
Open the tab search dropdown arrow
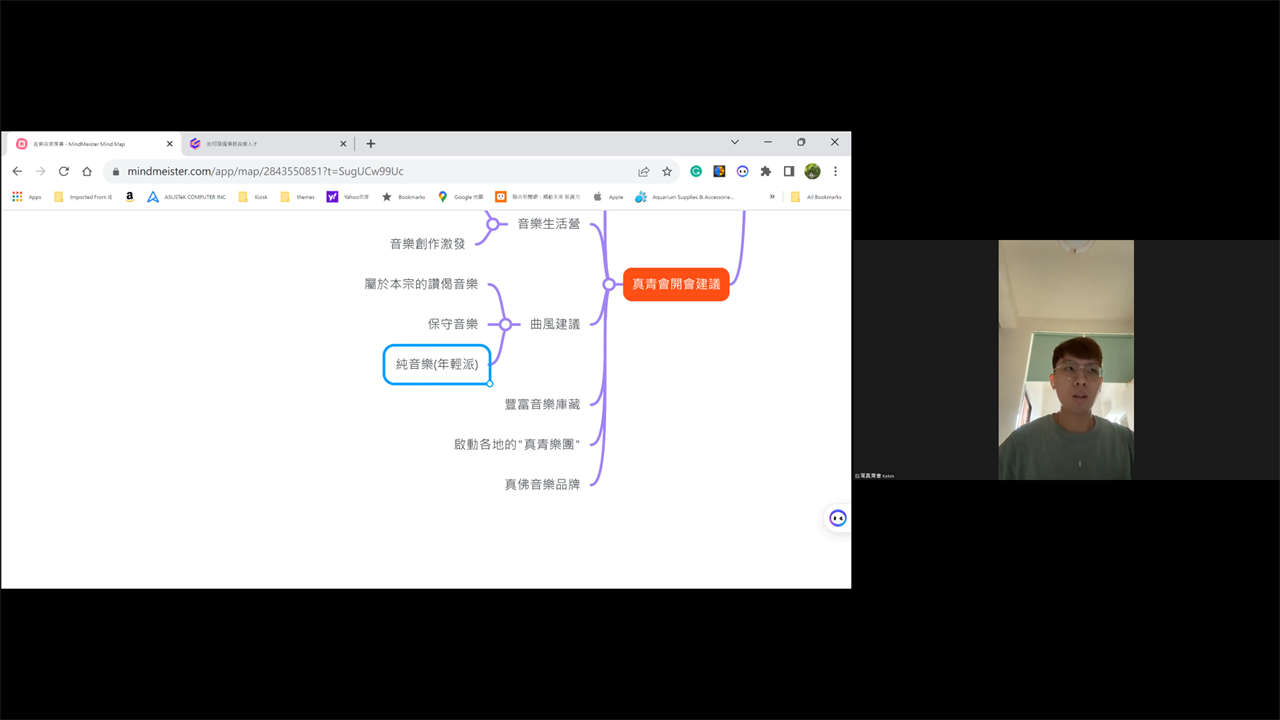pyautogui.click(x=734, y=143)
